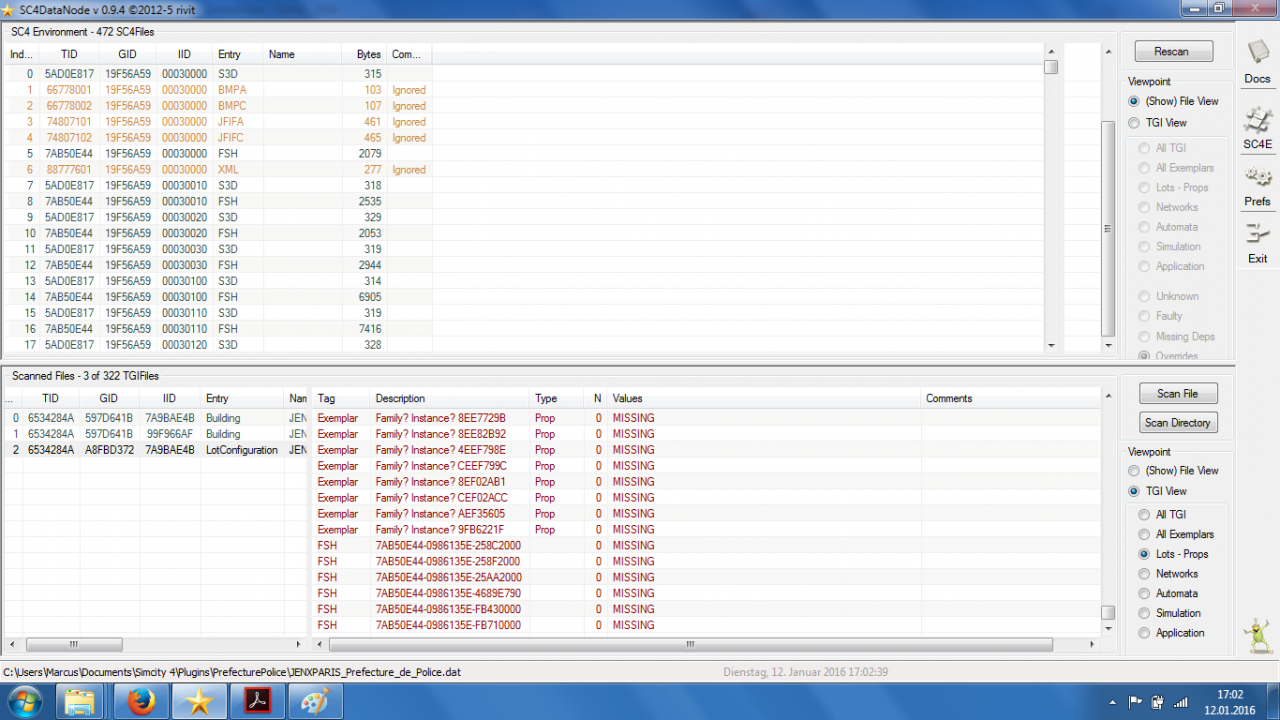Click upper options panel vertical scrollbar
Viewport: 1280px width, 720px height.
coord(1107,229)
